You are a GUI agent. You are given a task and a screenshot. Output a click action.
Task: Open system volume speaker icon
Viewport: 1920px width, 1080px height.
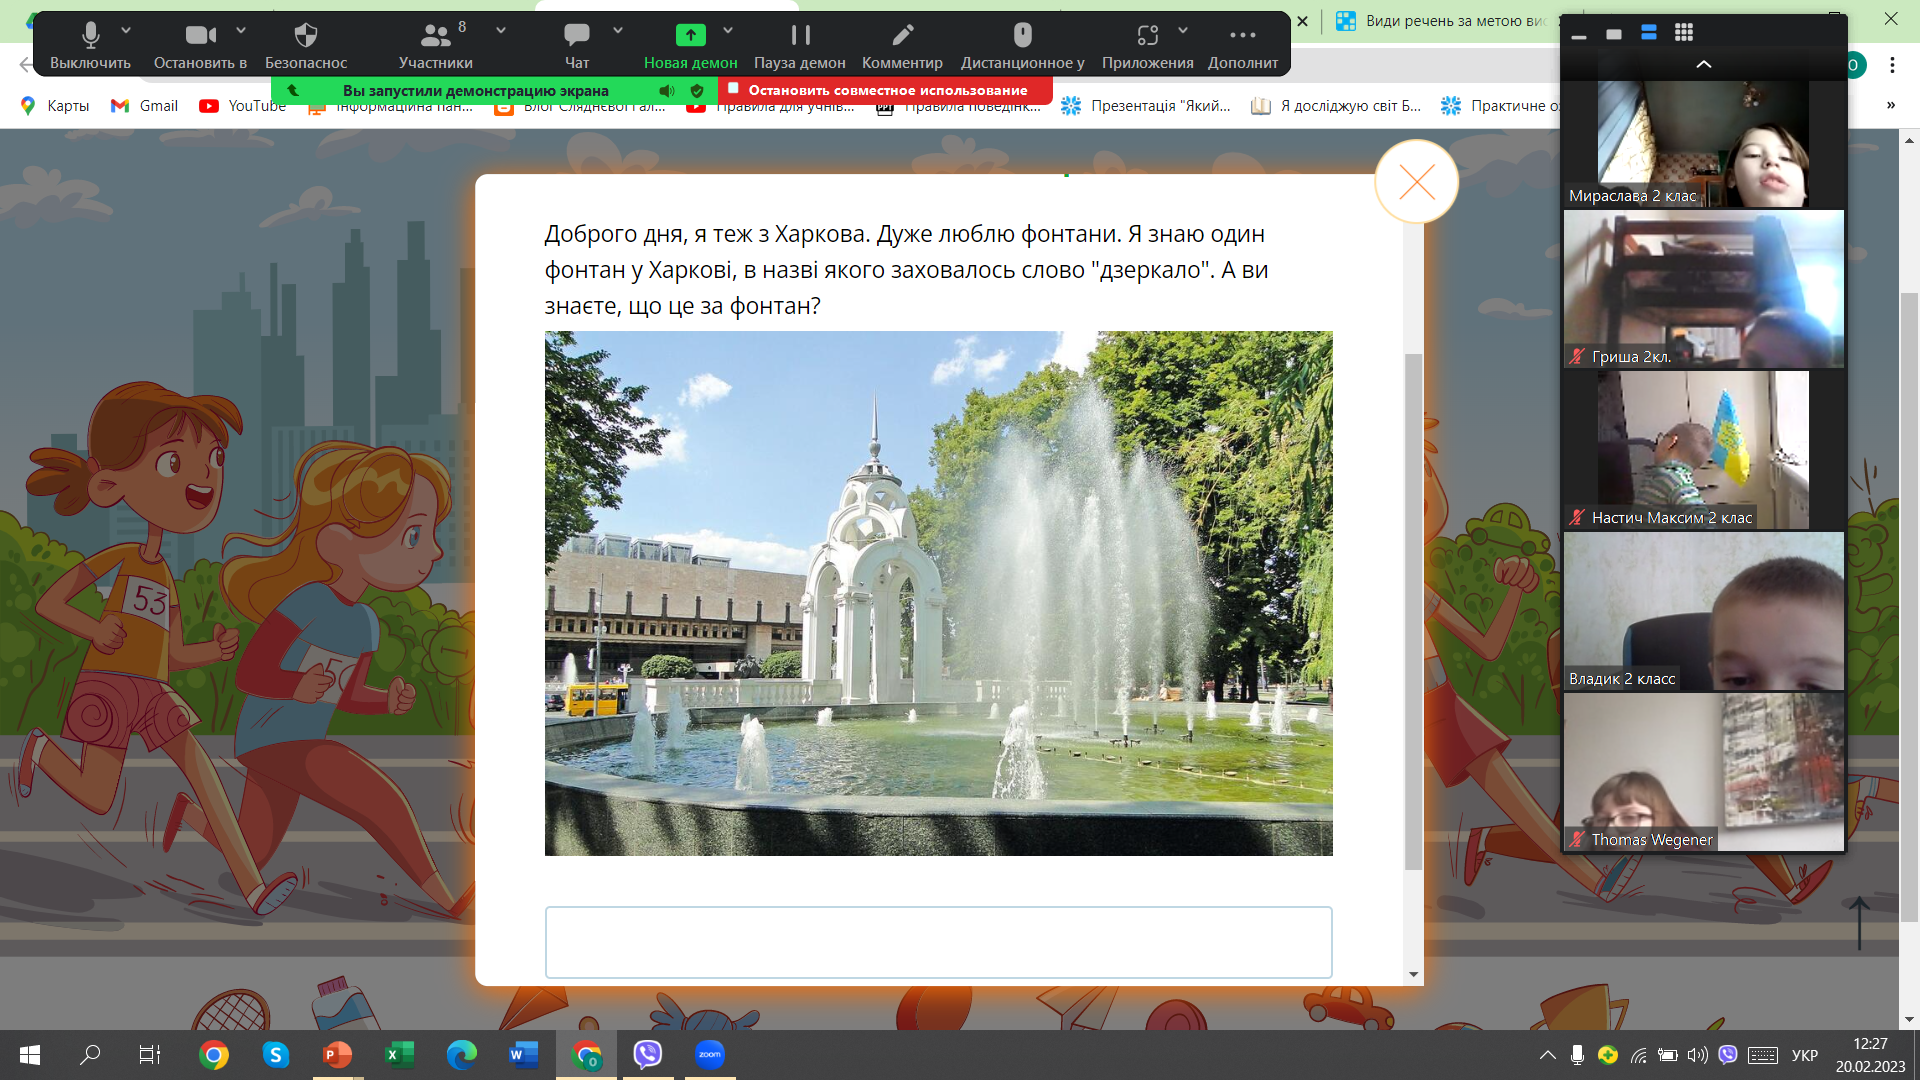click(x=1697, y=1055)
